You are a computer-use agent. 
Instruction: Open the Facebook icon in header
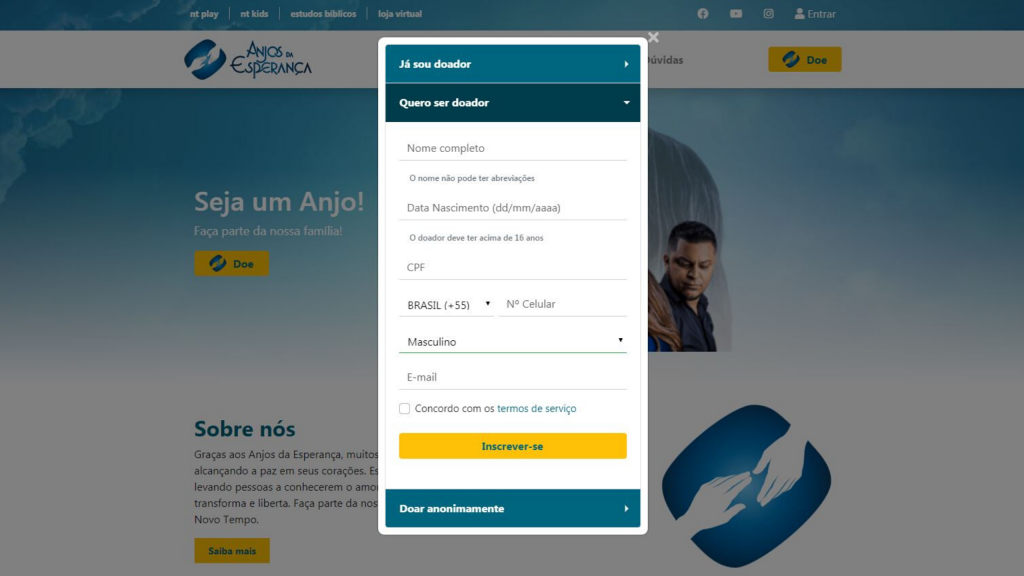click(703, 13)
